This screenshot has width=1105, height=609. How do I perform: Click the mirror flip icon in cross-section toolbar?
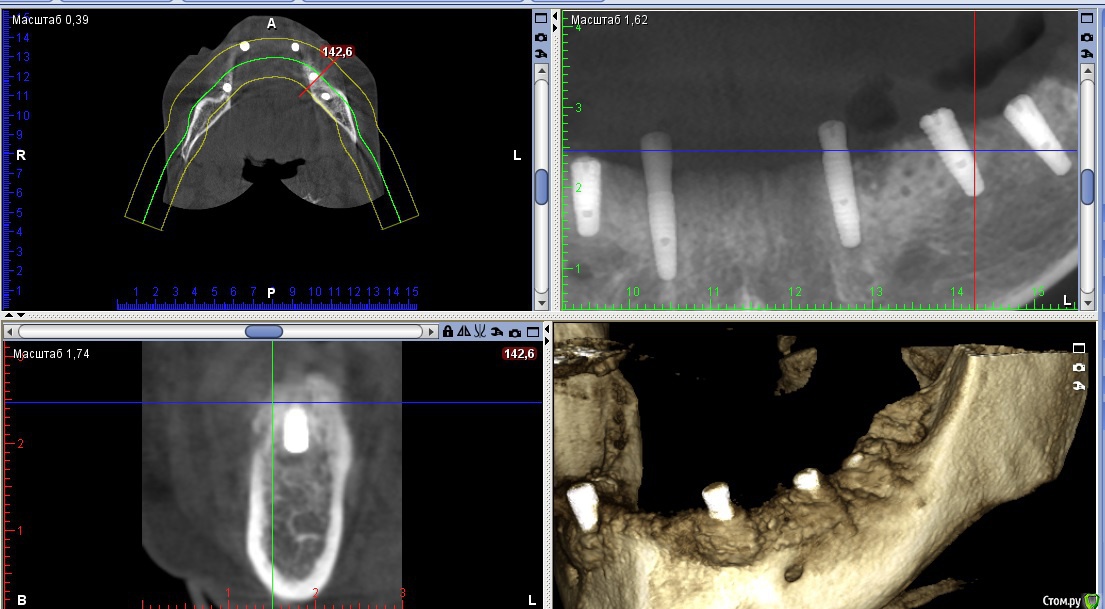coord(464,332)
